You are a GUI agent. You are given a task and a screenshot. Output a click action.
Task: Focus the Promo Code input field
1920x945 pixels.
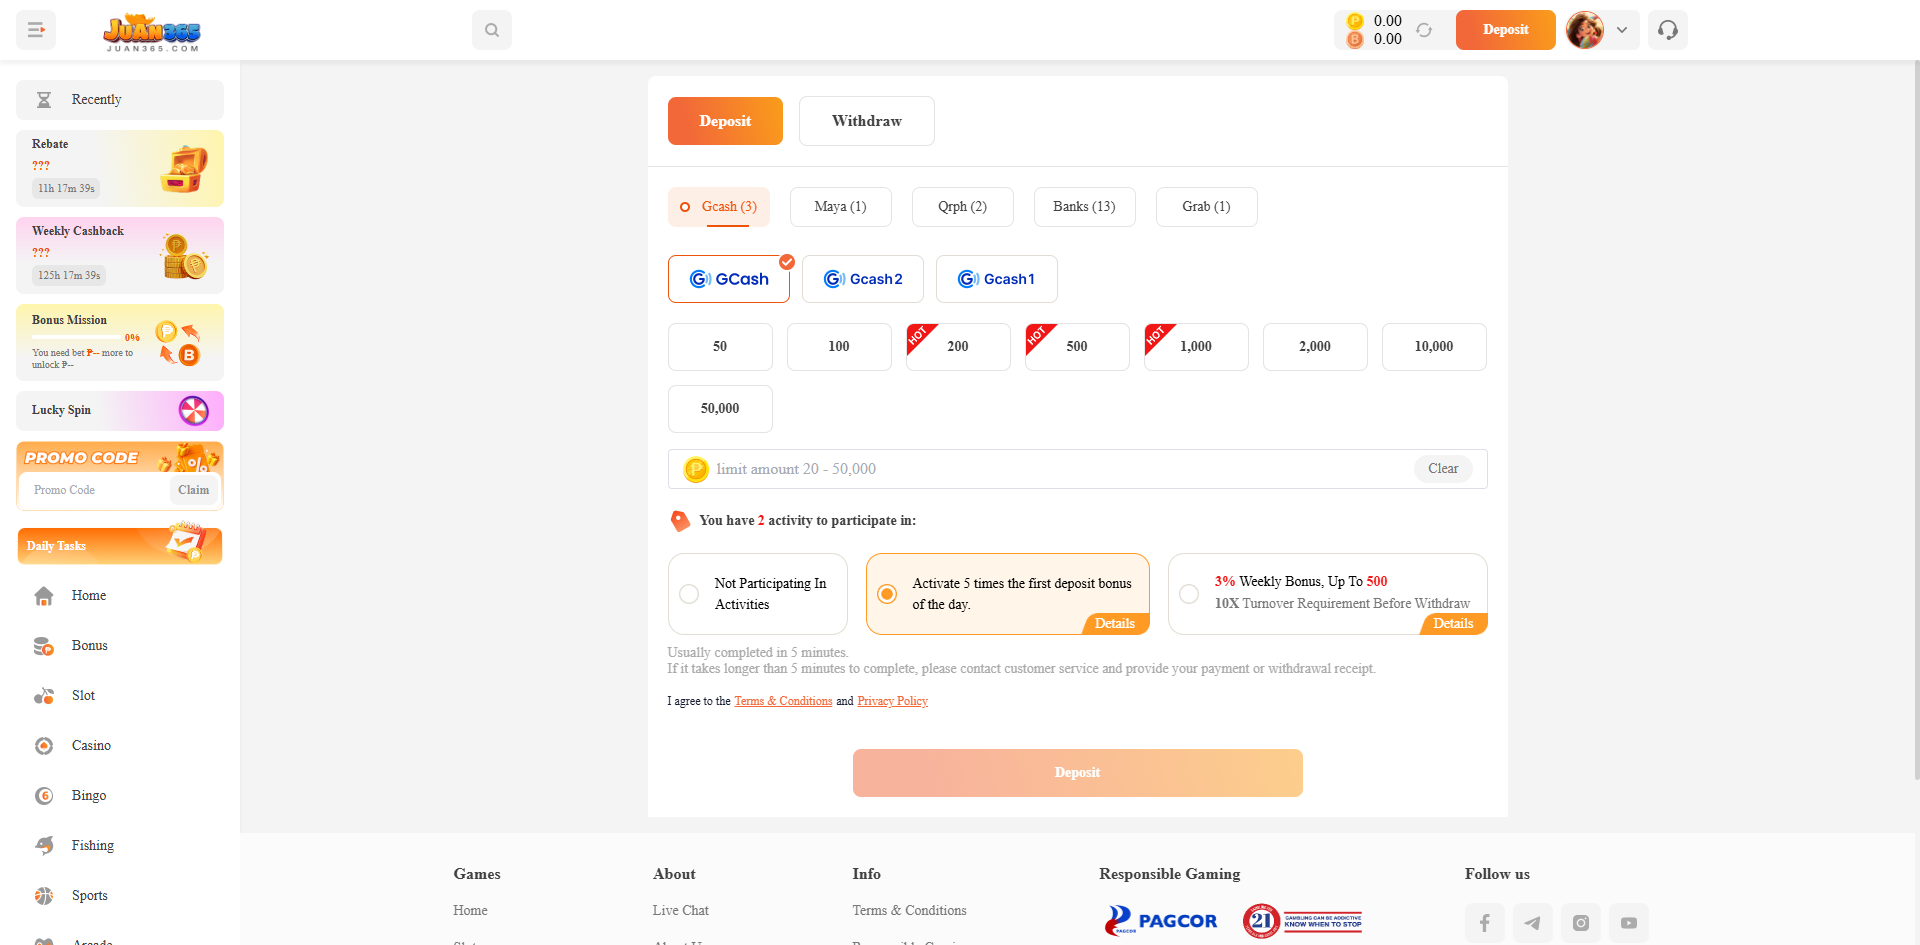click(x=95, y=490)
